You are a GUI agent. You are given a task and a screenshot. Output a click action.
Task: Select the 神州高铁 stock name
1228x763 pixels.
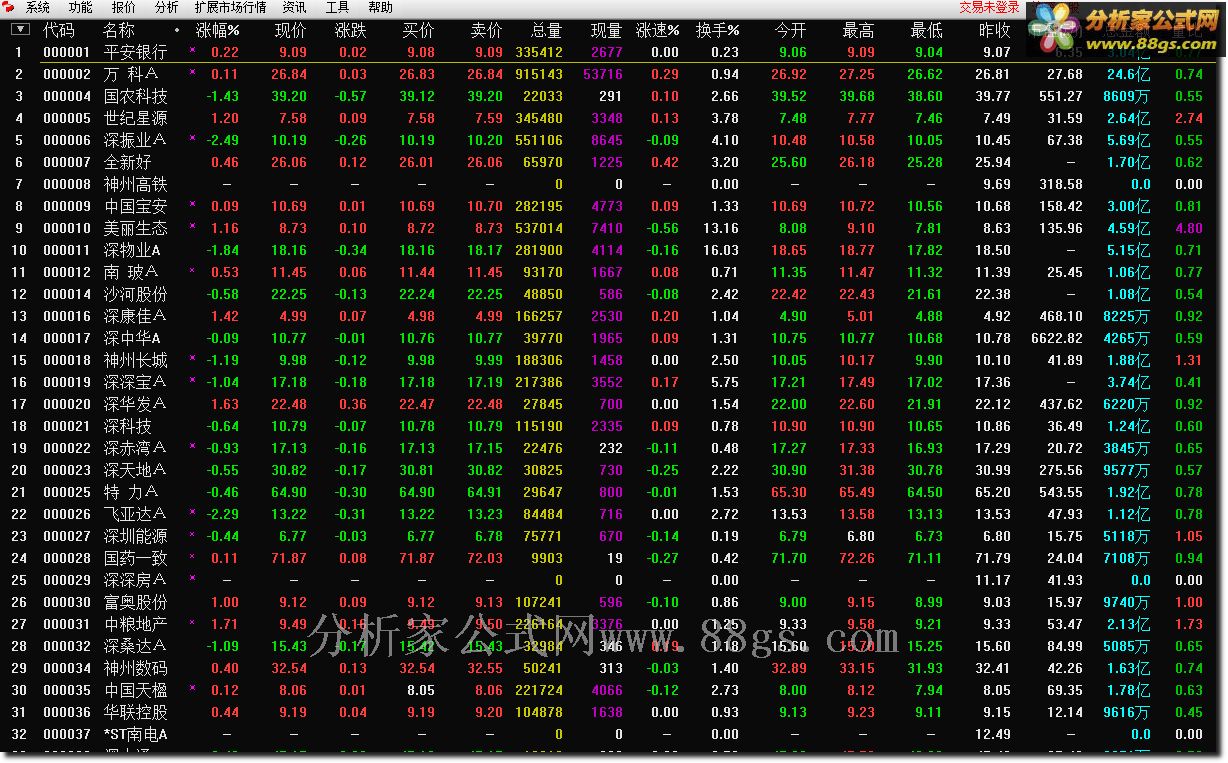coord(135,184)
